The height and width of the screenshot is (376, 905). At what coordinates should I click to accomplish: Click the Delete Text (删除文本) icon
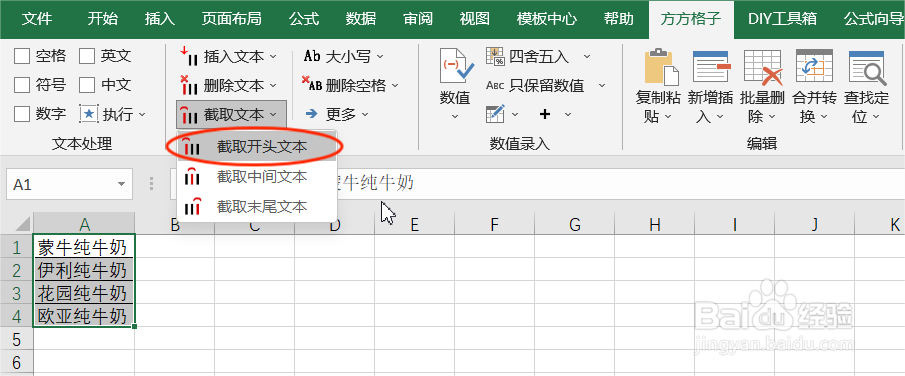[x=189, y=85]
